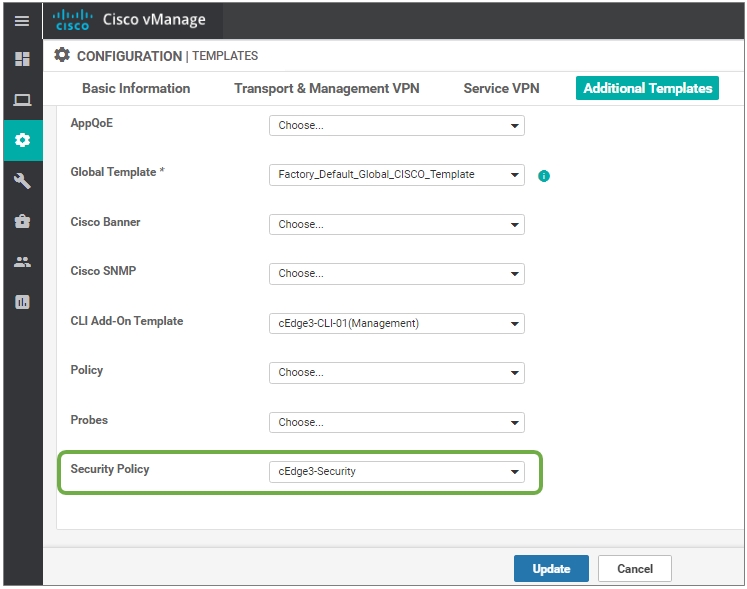Viewport: 747px width, 589px height.
Task: Open the CLI Add-On Template dropdown
Action: coord(396,323)
